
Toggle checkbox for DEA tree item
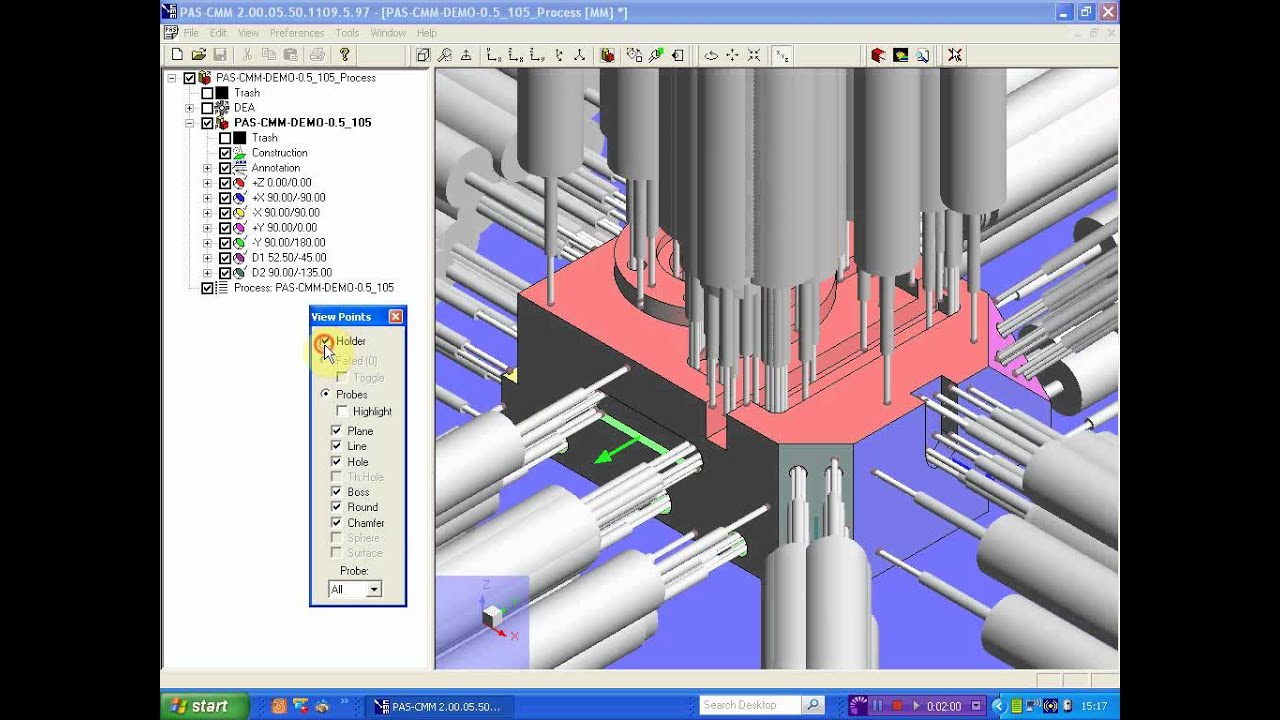pos(207,108)
